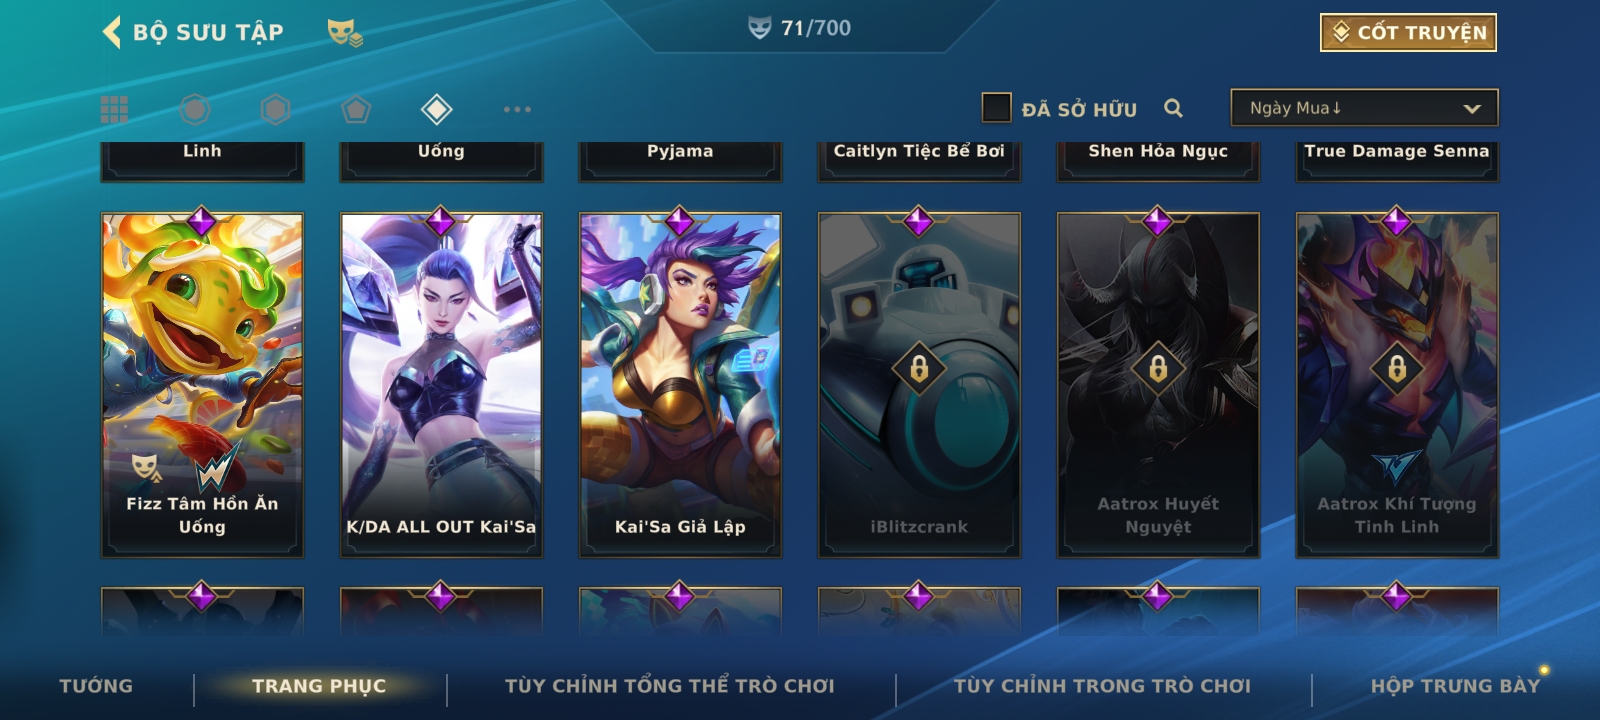Select the grid all-skins filter icon
Viewport: 1600px width, 720px height.
(x=114, y=109)
